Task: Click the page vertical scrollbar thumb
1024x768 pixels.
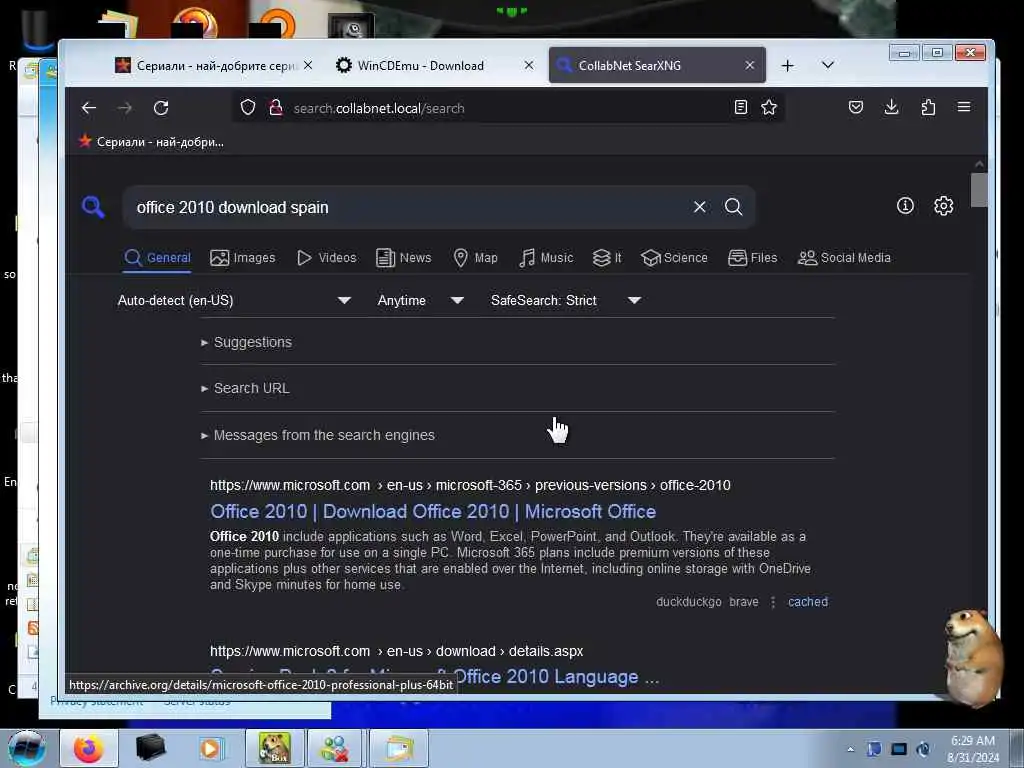Action: pyautogui.click(x=978, y=190)
